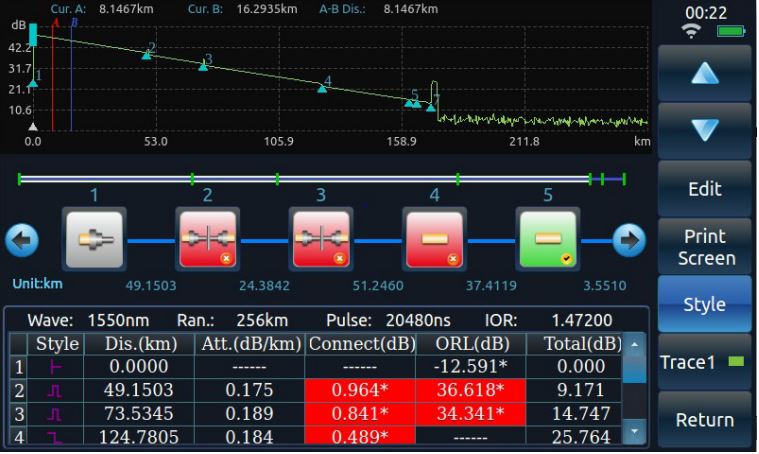
Task: Click the white origin triangle marker
Action: click(33, 127)
